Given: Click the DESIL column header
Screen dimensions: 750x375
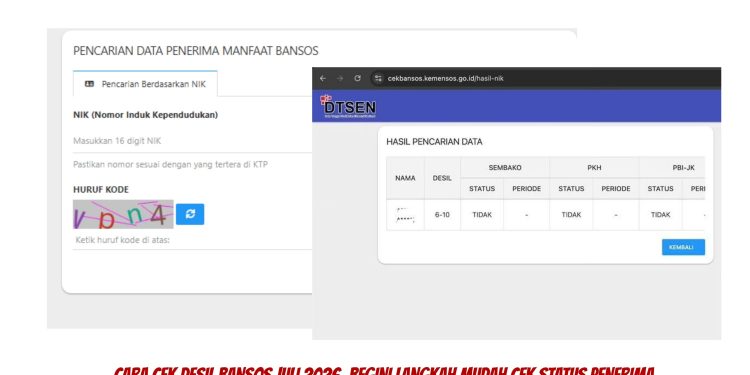Looking at the screenshot, I should click(442, 178).
